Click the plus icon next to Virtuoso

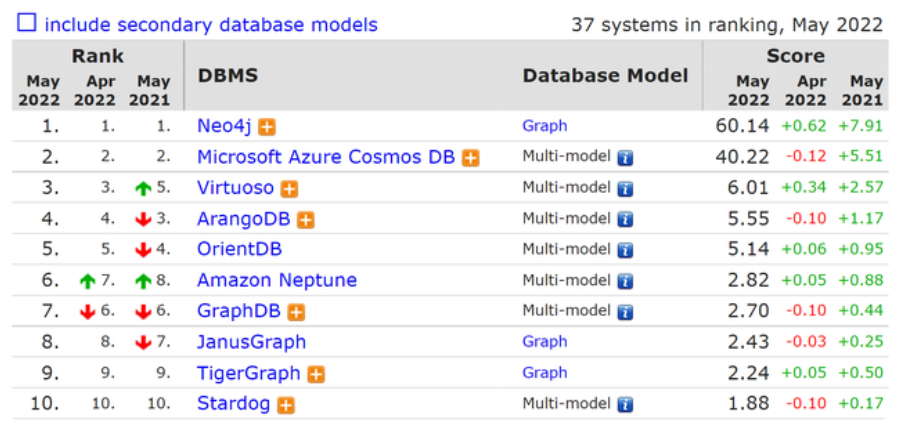pyautogui.click(x=289, y=189)
